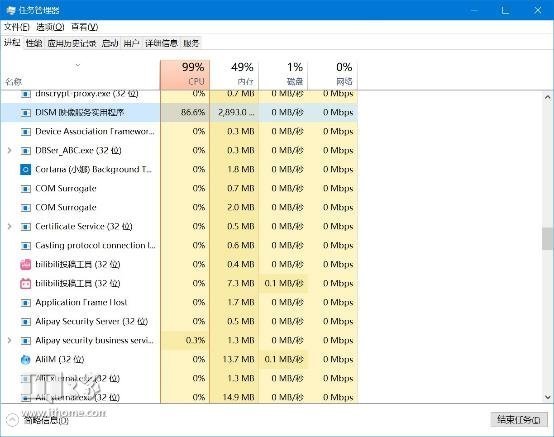
Task: Expand the Alipay security business service group
Action: (x=10, y=341)
